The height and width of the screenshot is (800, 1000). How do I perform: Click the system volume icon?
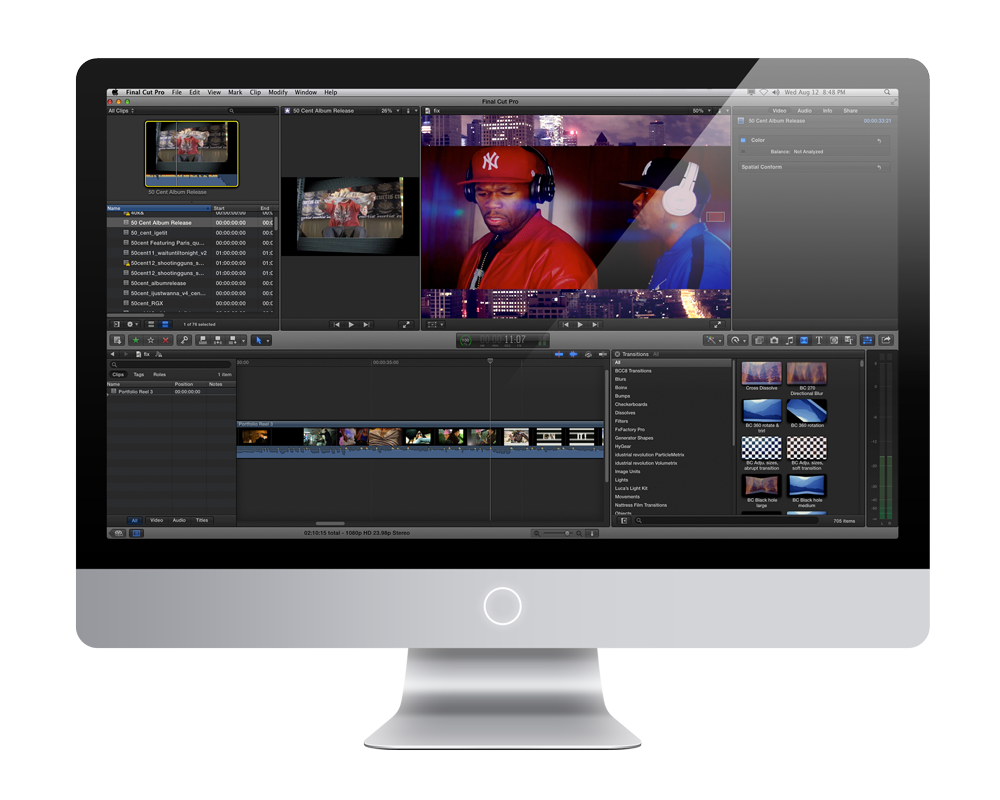776,93
